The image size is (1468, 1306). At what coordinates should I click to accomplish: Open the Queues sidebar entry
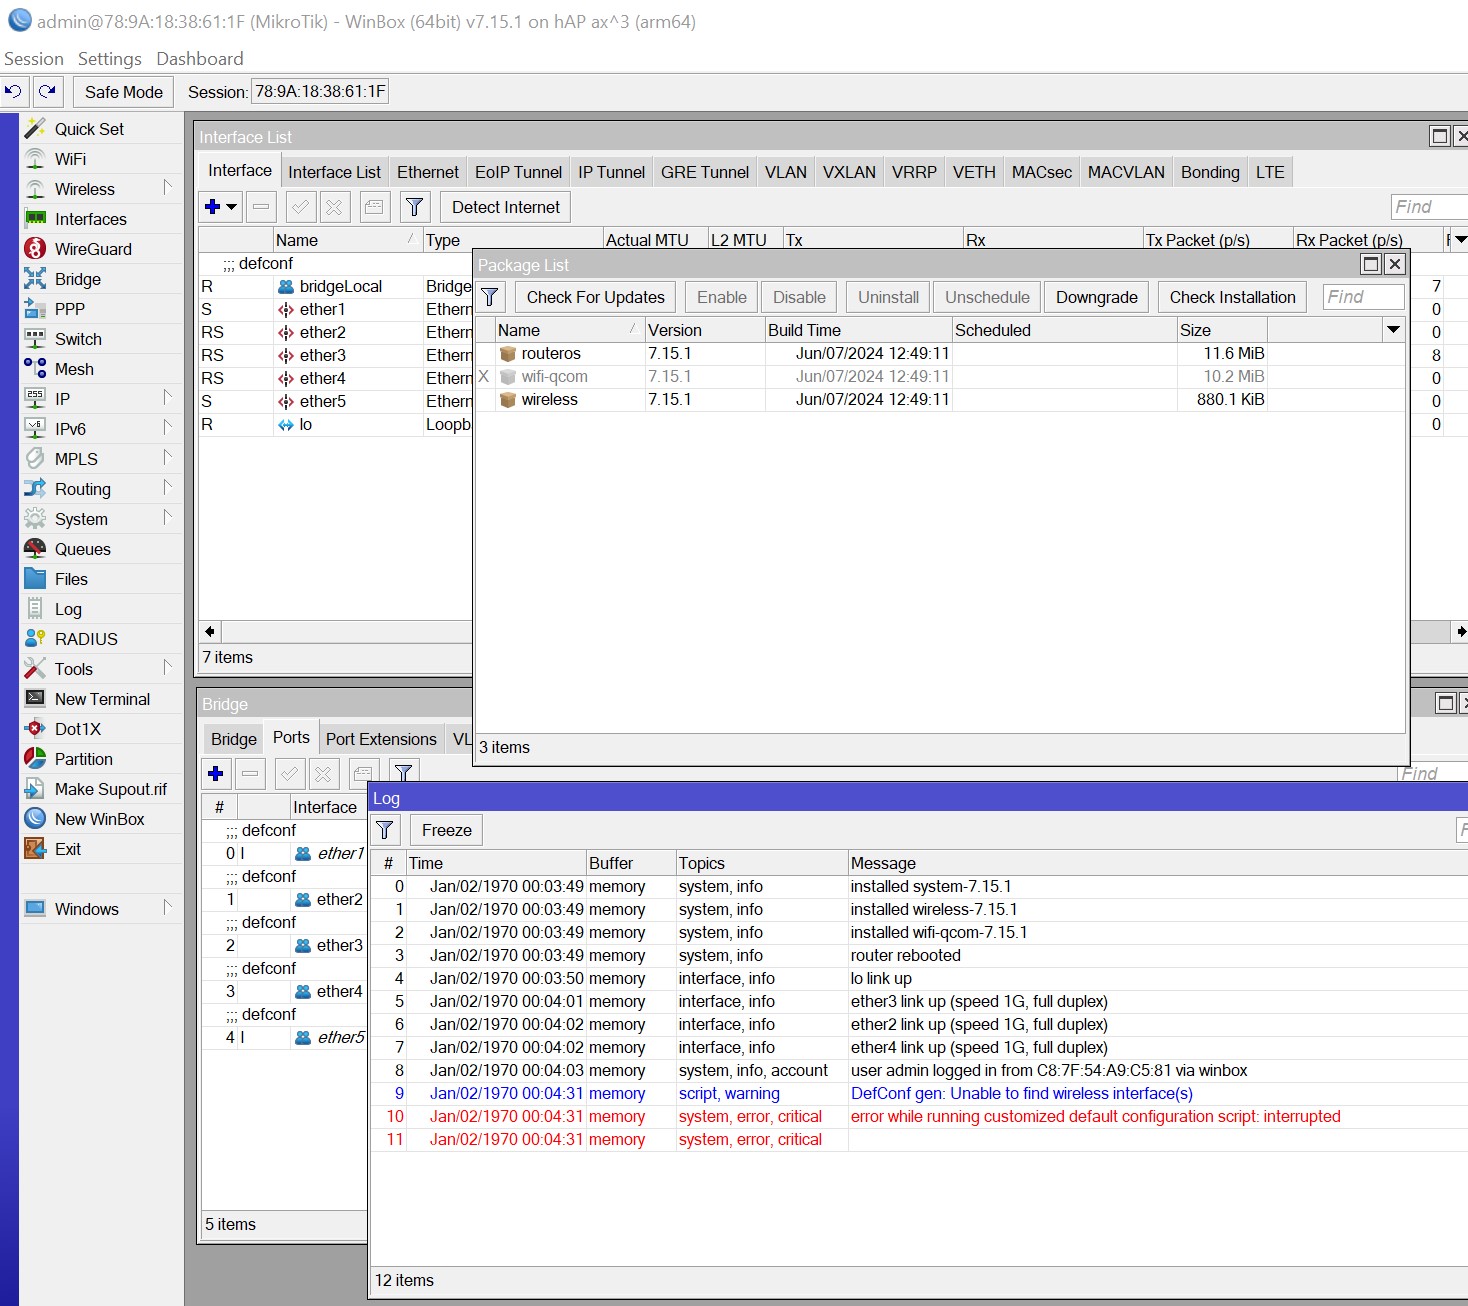click(82, 549)
